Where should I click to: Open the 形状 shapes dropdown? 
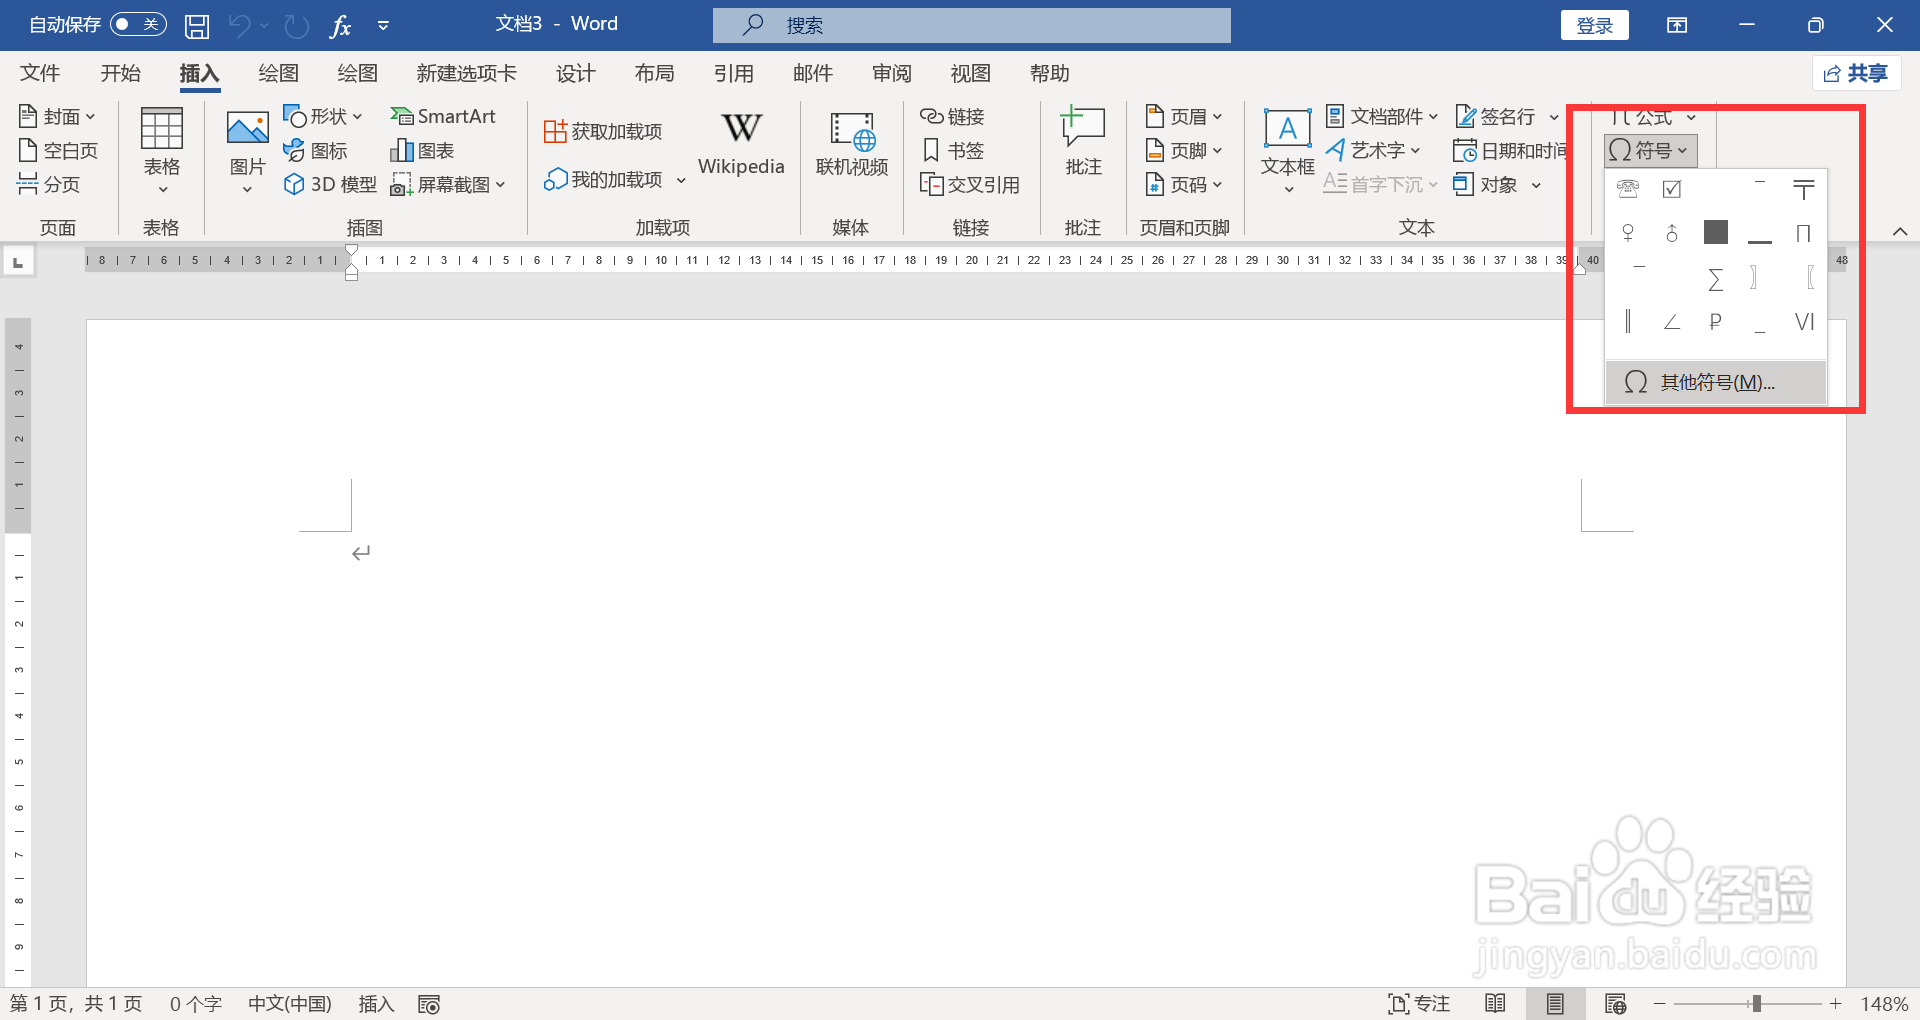[323, 116]
